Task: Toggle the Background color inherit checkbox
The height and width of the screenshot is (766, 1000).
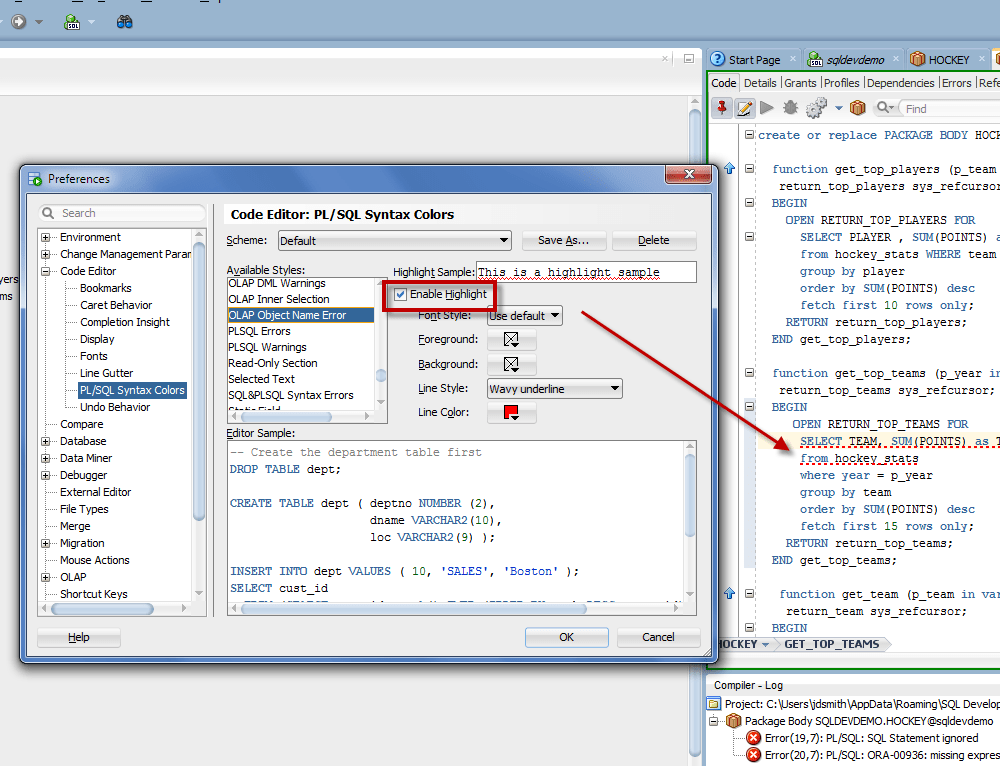Action: (512, 363)
